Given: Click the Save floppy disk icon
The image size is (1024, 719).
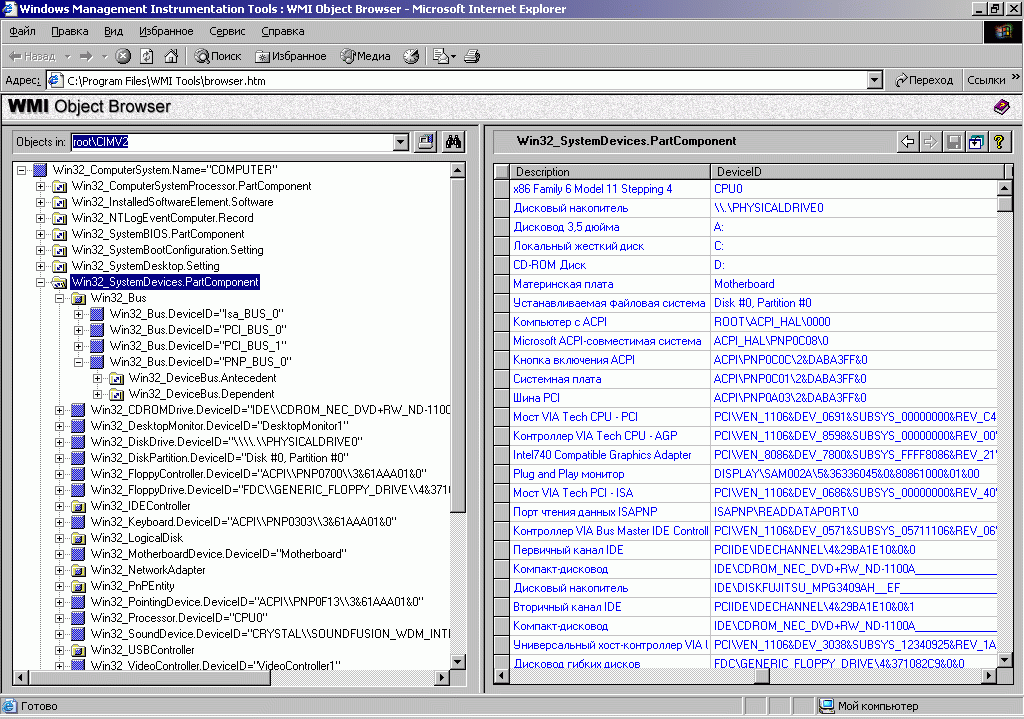Looking at the screenshot, I should coord(953,142).
